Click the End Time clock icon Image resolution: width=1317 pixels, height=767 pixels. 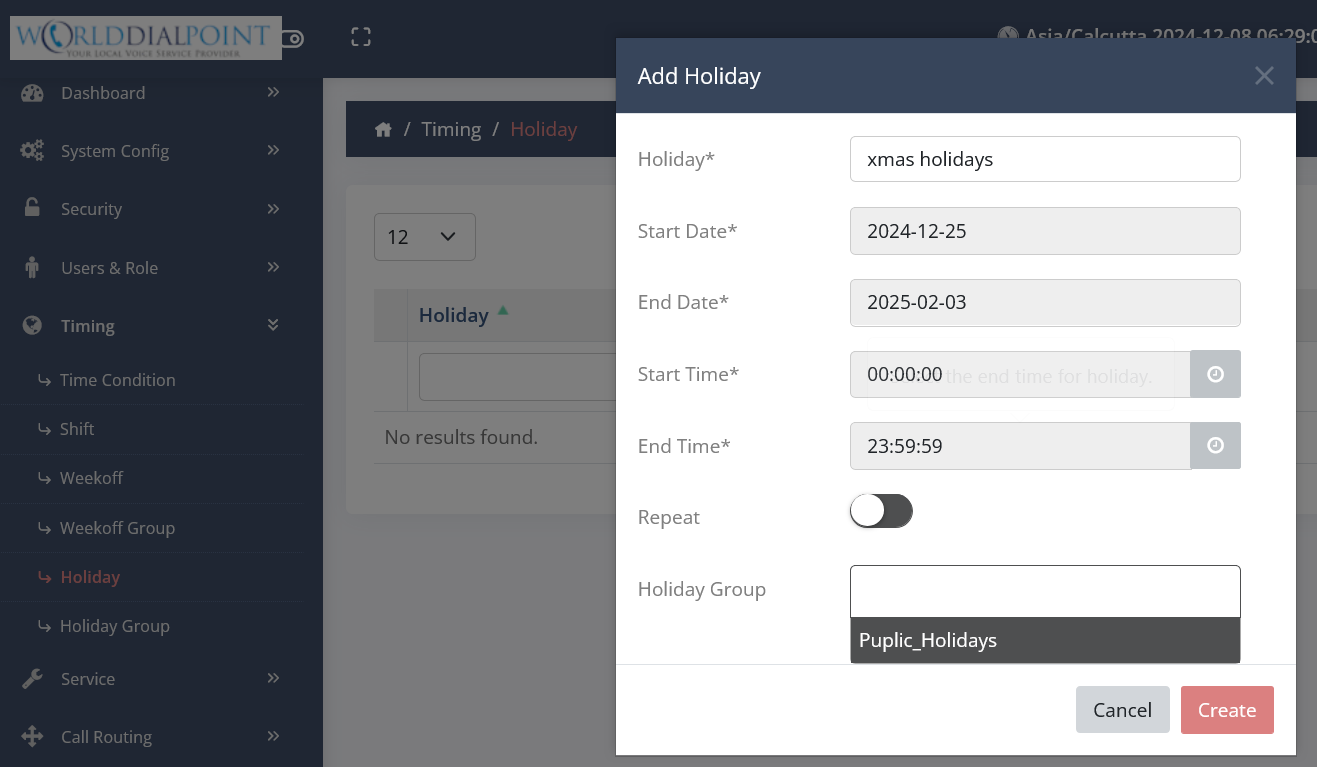point(1215,446)
